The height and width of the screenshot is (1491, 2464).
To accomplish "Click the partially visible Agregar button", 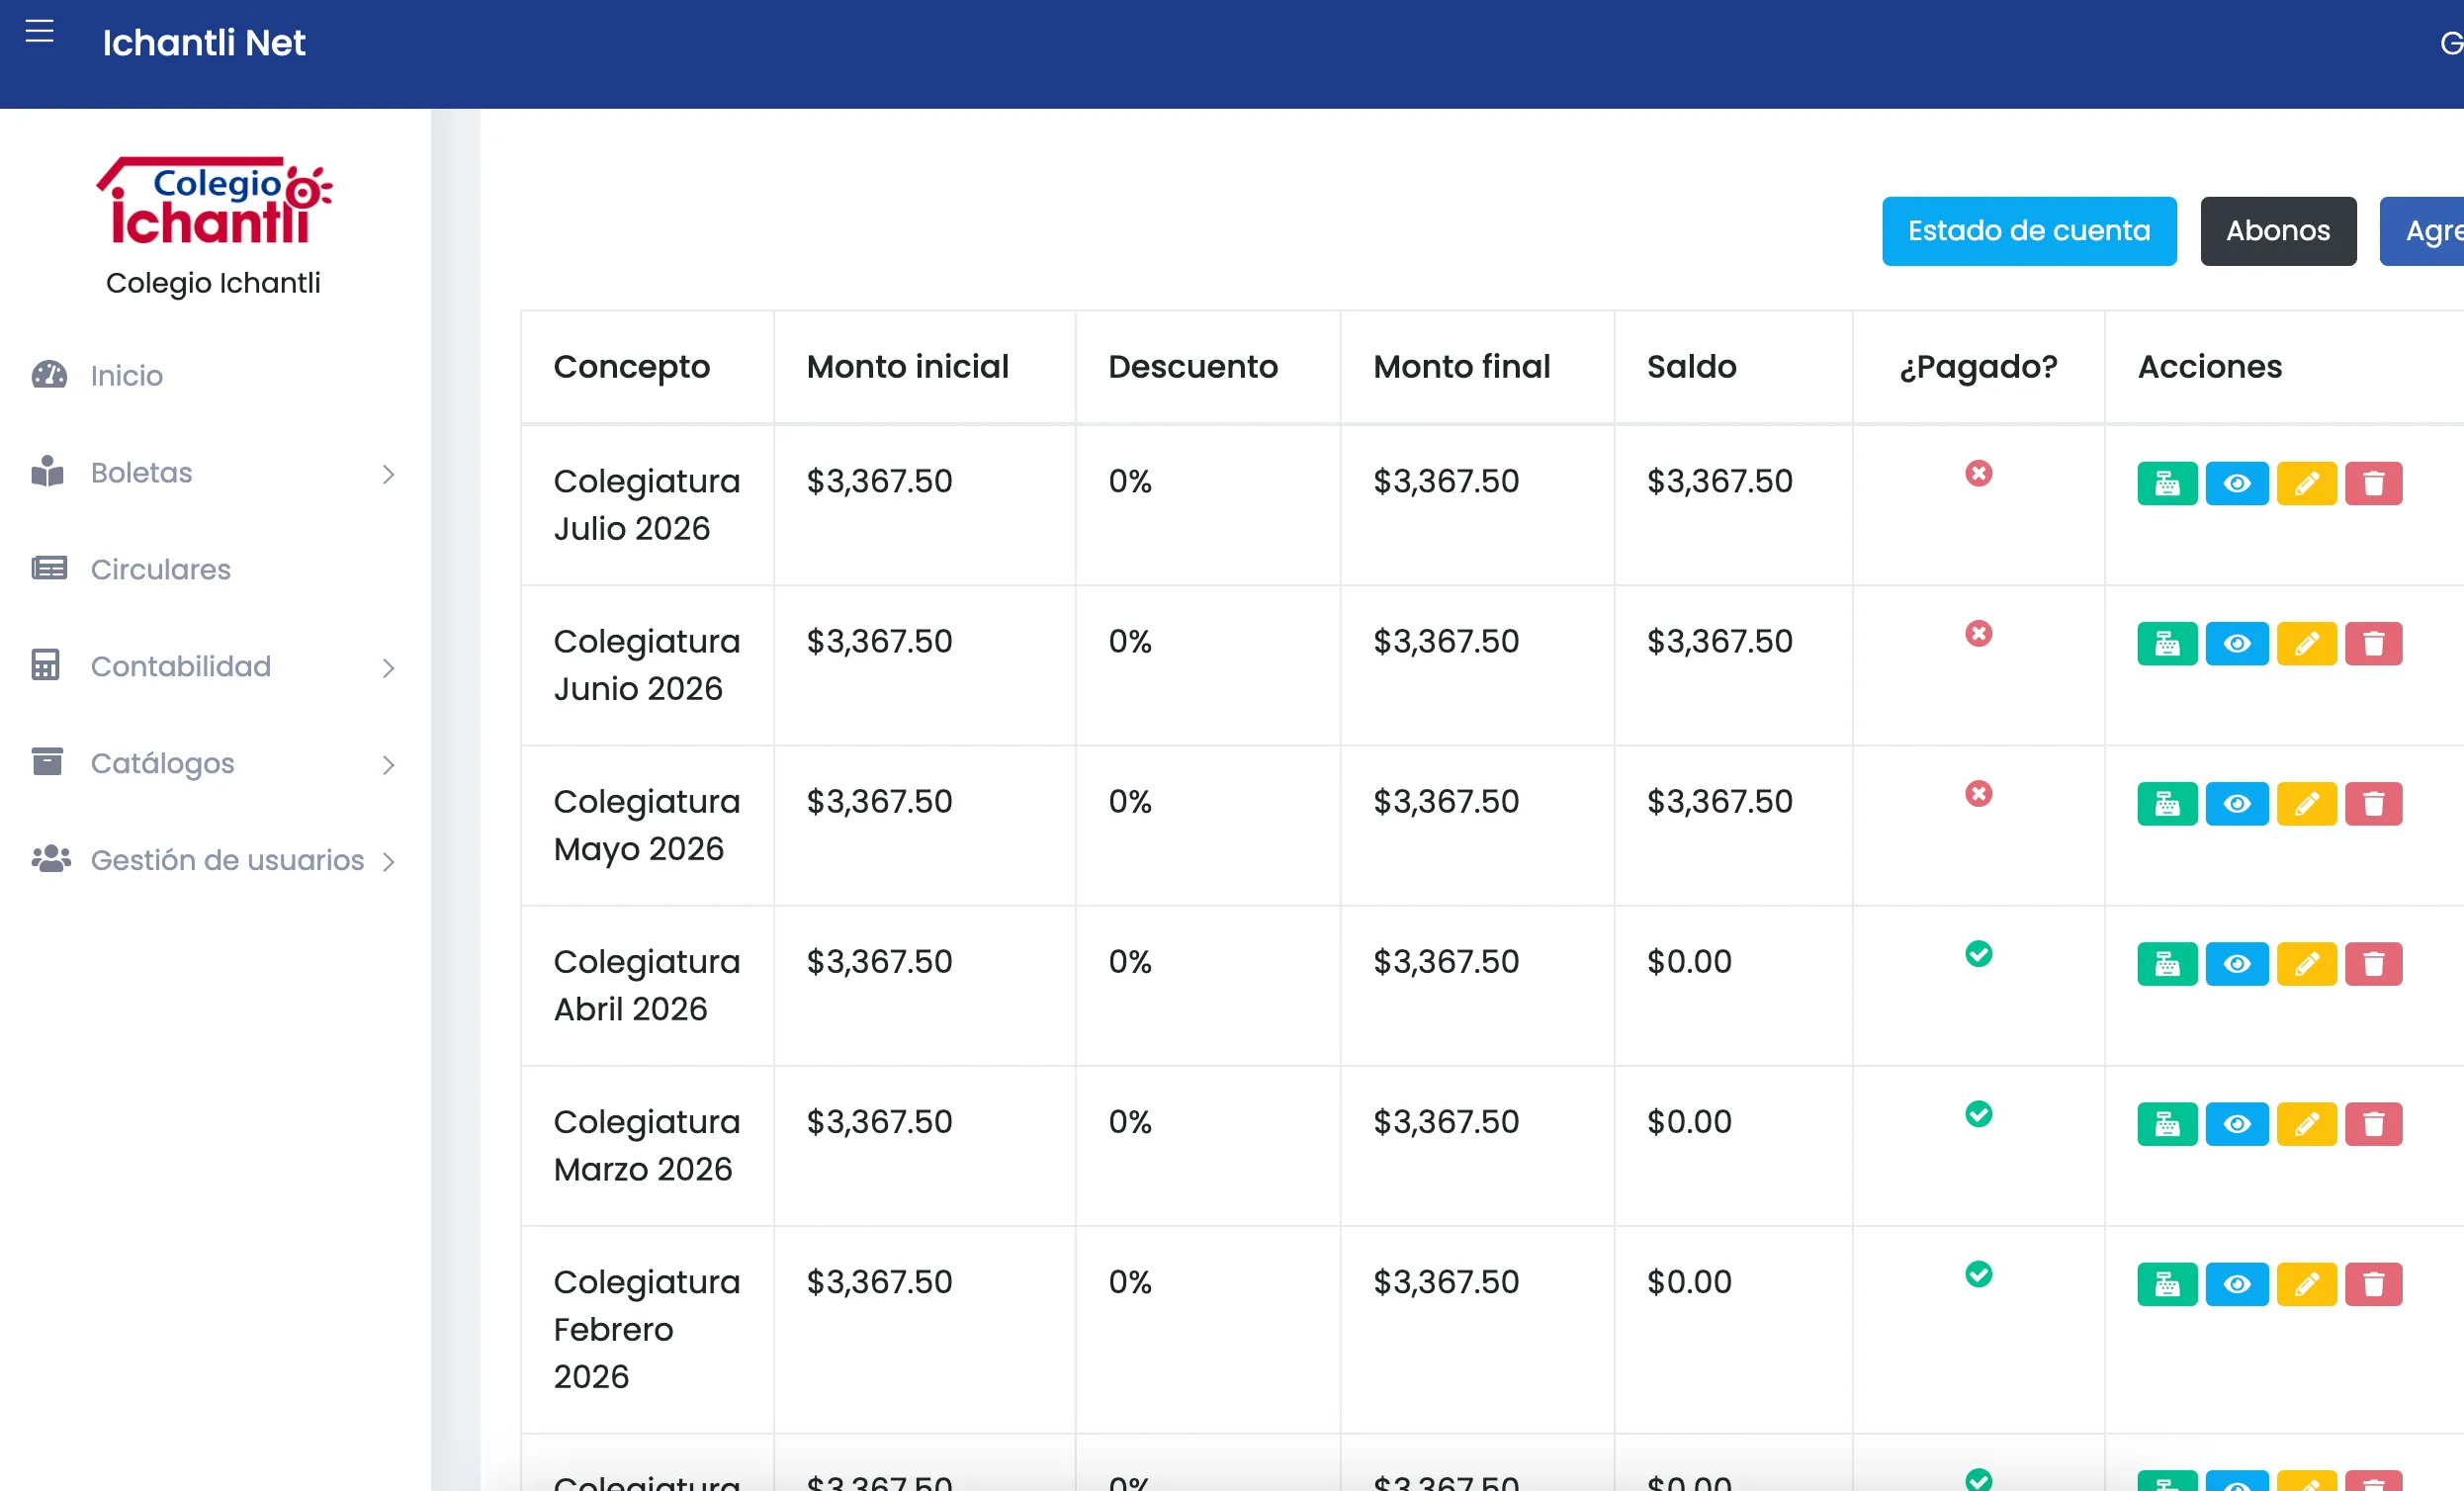I will click(2422, 231).
